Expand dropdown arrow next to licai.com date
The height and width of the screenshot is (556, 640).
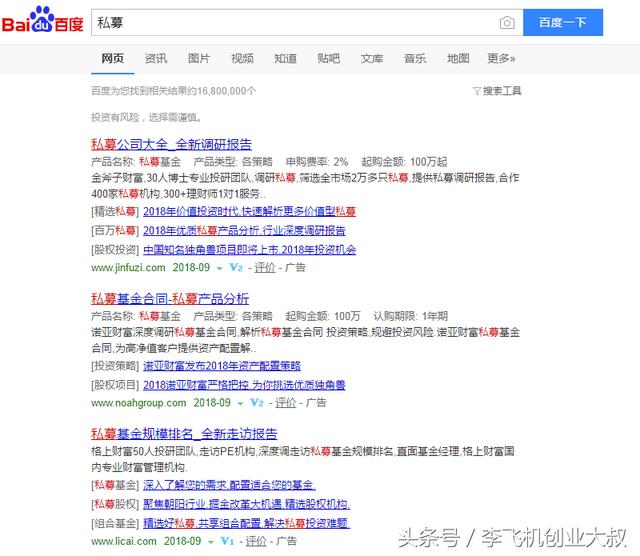[x=211, y=542]
